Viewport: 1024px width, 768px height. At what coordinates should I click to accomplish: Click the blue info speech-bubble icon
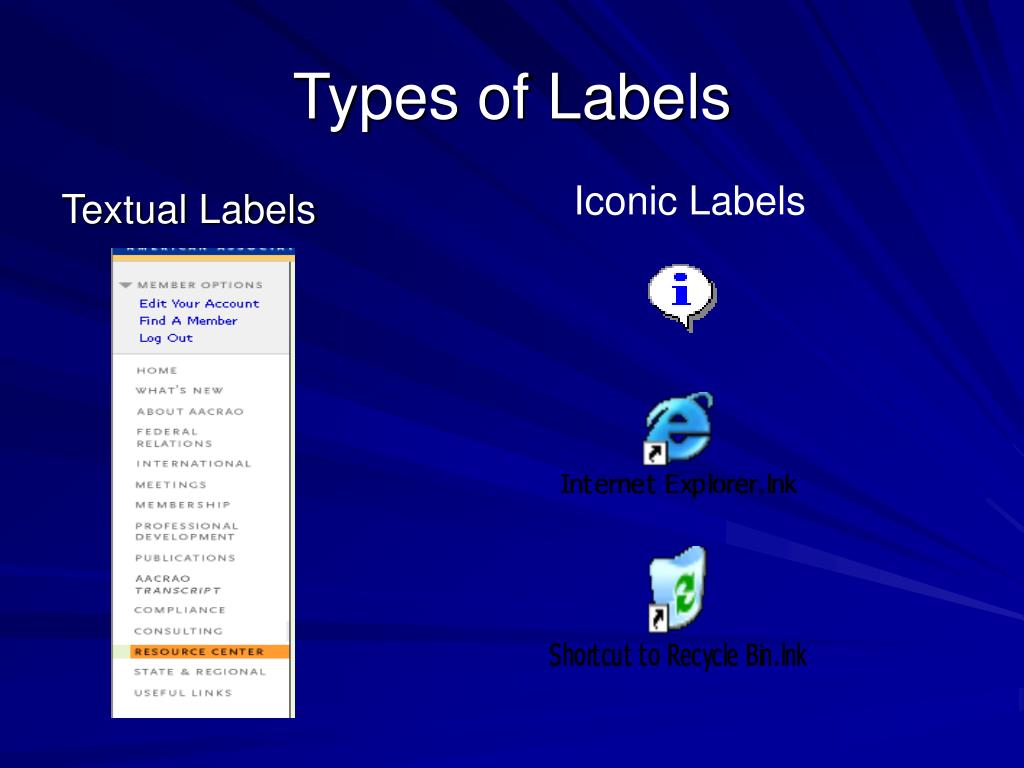click(682, 297)
